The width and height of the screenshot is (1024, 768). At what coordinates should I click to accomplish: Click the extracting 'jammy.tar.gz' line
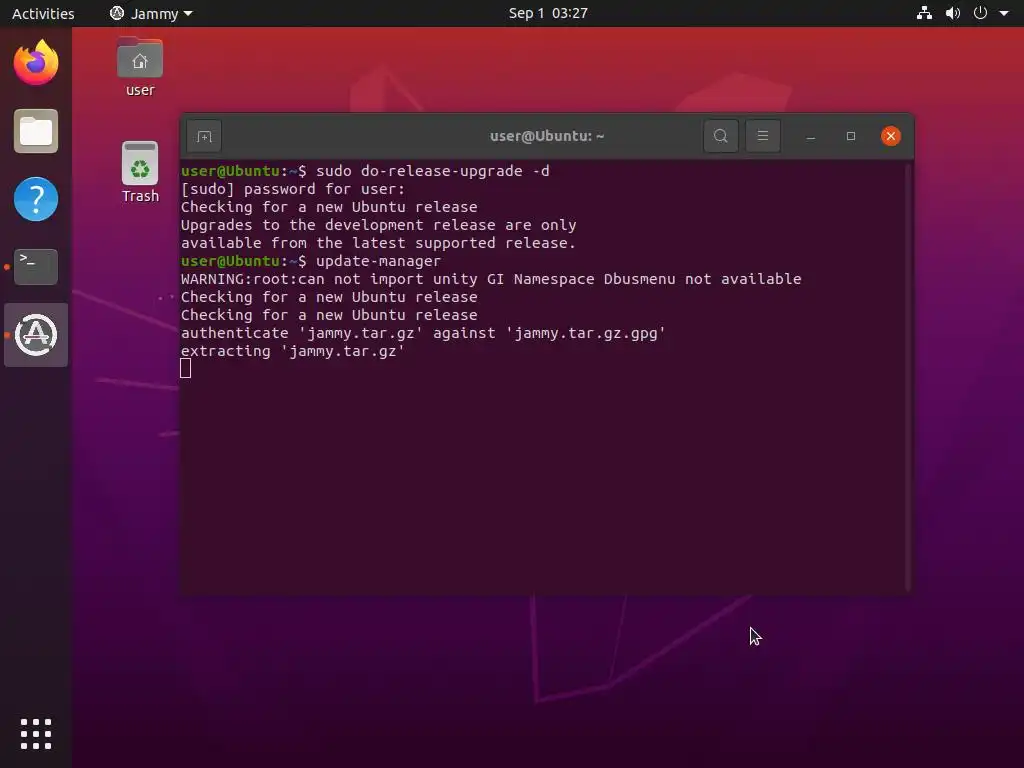tap(293, 351)
